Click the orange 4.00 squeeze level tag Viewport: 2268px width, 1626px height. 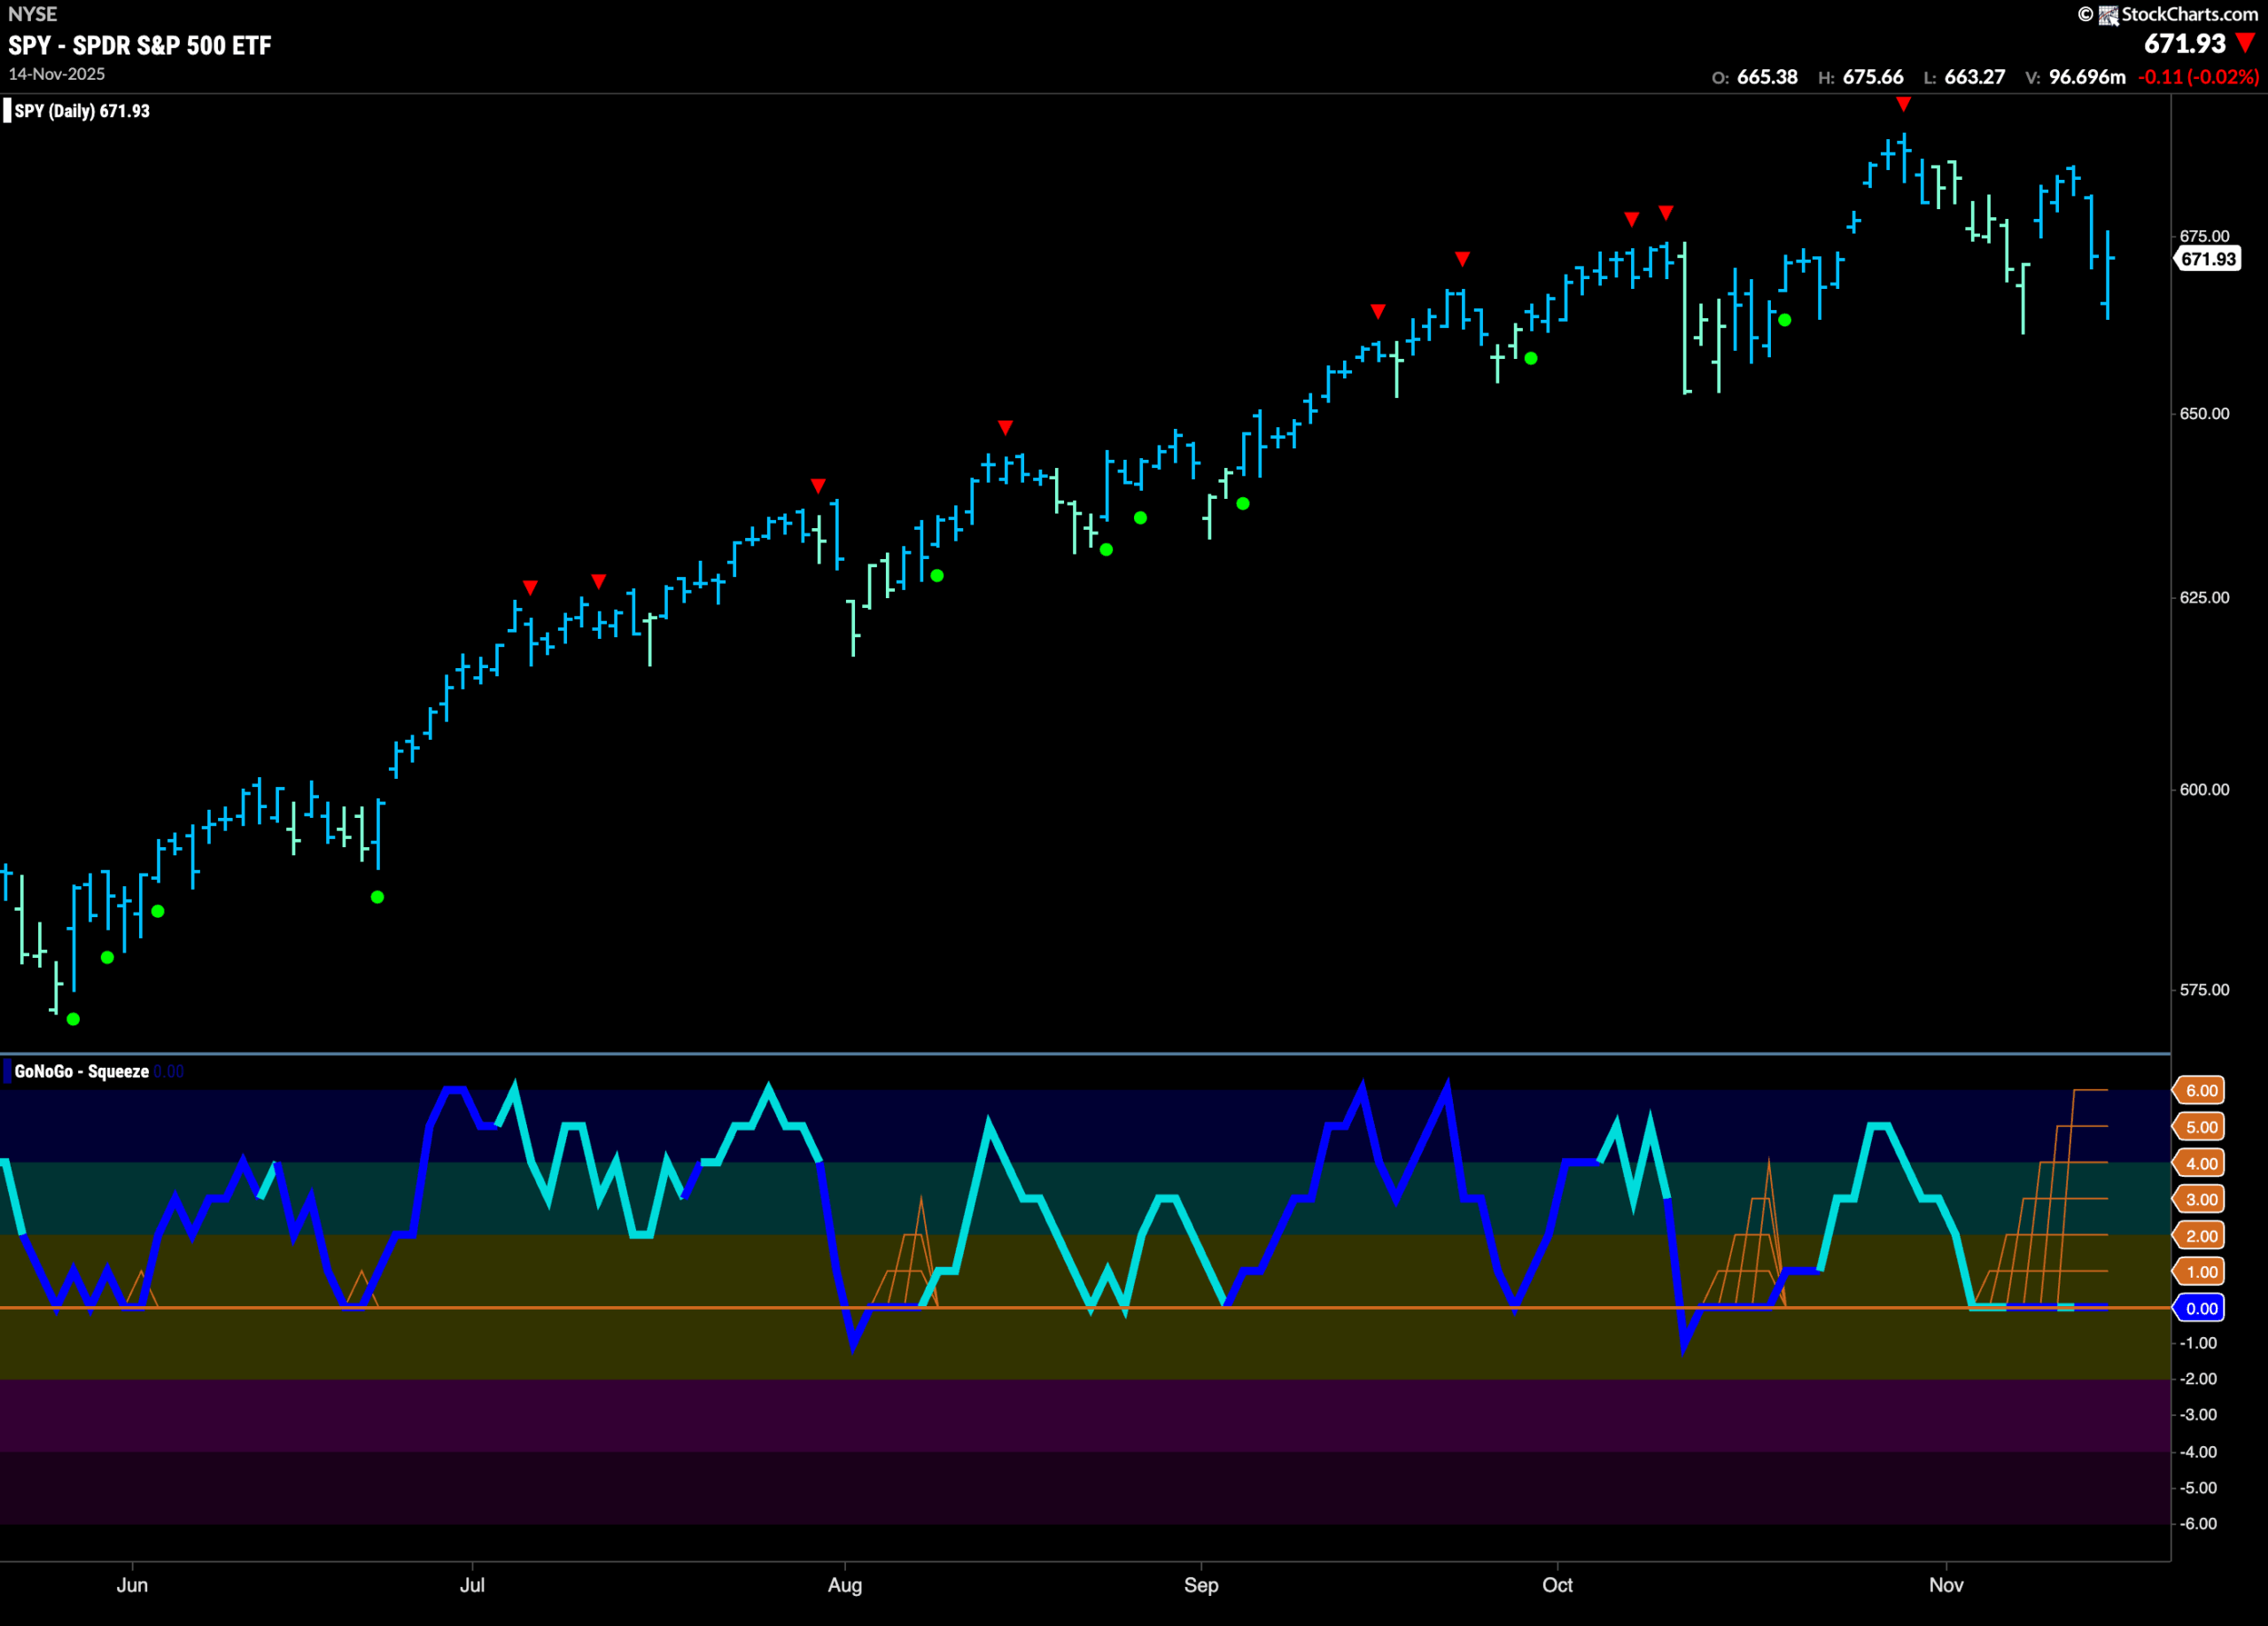(2200, 1163)
